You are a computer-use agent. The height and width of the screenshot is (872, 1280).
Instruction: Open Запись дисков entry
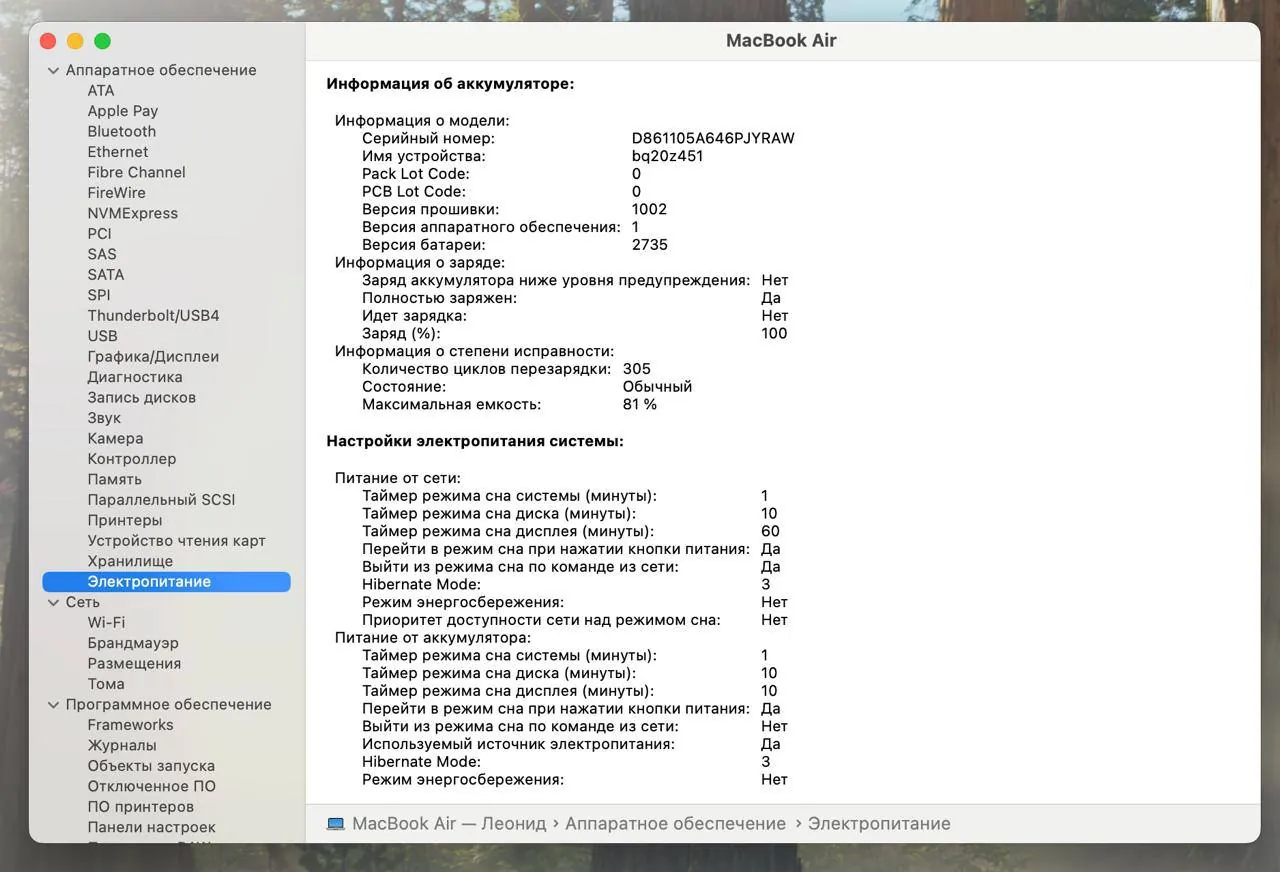click(142, 397)
